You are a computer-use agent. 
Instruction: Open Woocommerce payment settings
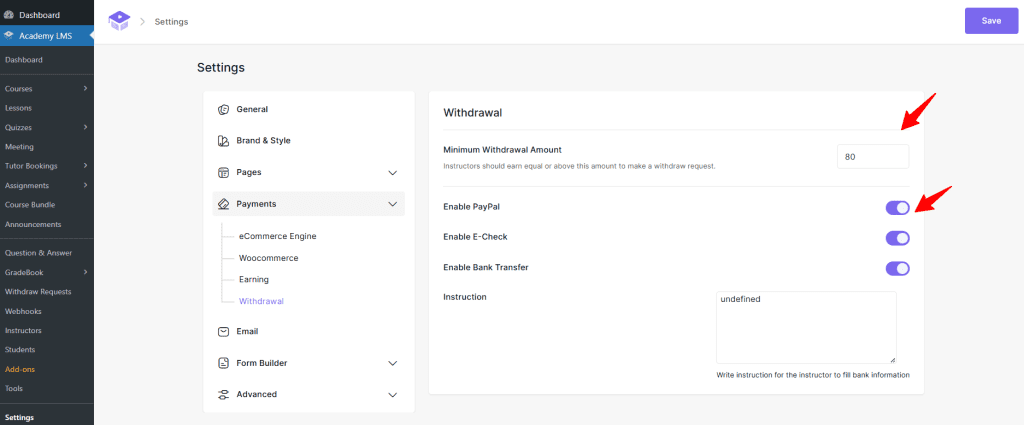[268, 258]
